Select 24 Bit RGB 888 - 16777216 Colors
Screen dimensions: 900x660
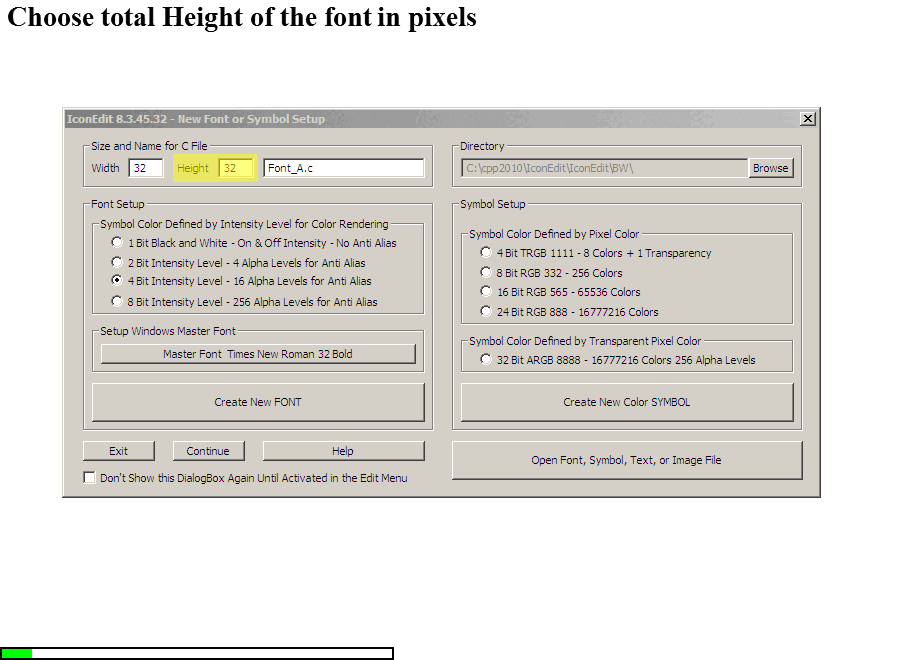pyautogui.click(x=485, y=311)
